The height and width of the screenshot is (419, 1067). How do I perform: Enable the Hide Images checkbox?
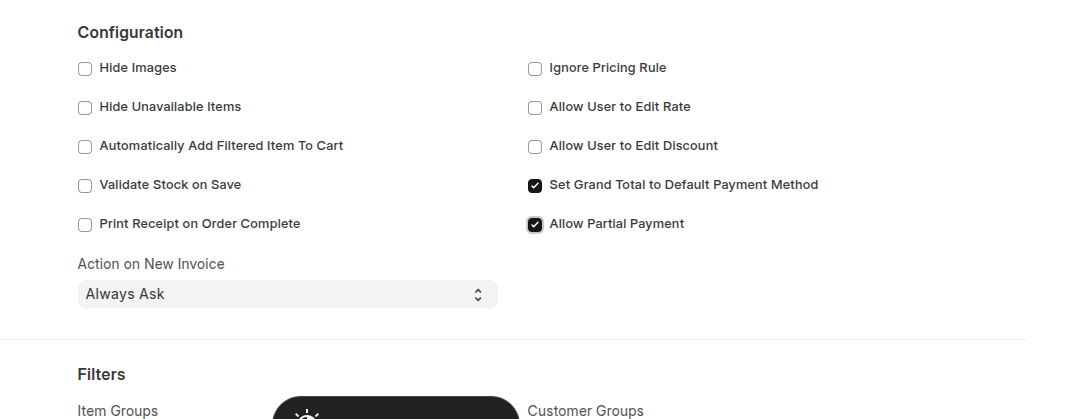pyautogui.click(x=85, y=69)
